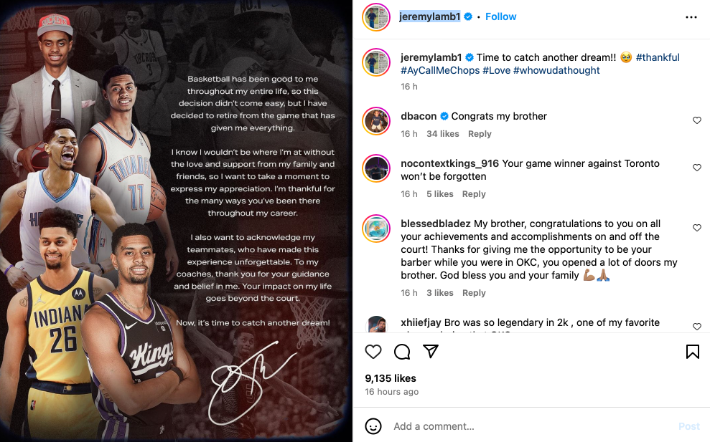Like xhiiefjay's comment heart
710x442 pixels.
[697, 326]
